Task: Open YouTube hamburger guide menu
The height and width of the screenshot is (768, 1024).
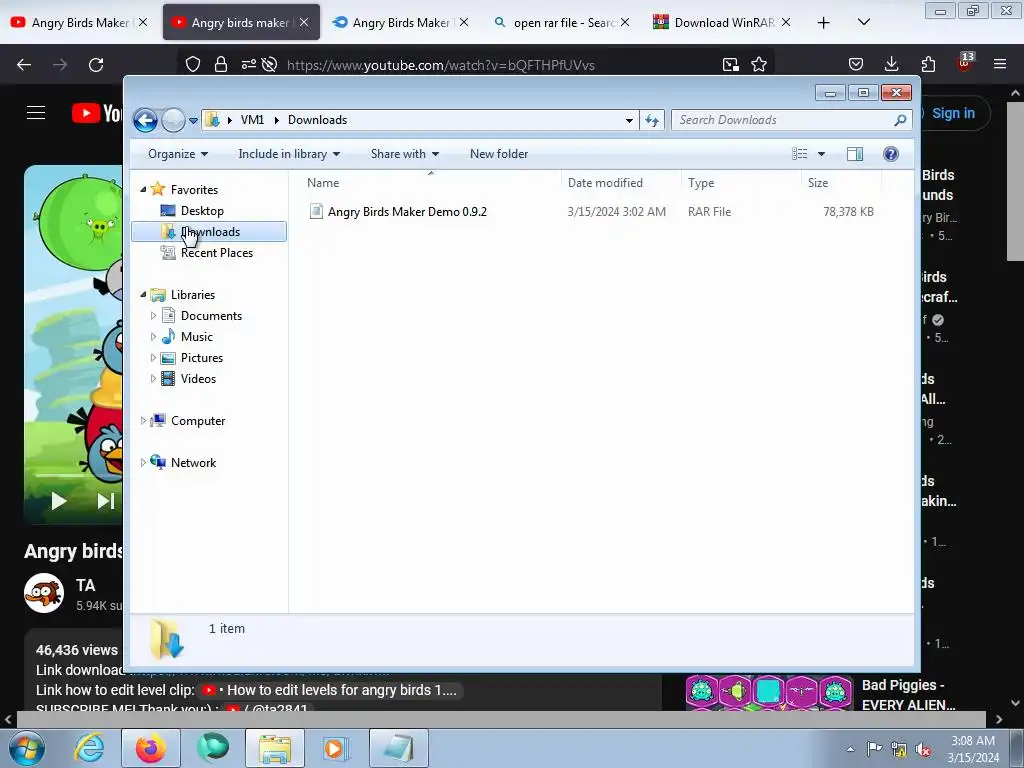Action: pos(36,113)
